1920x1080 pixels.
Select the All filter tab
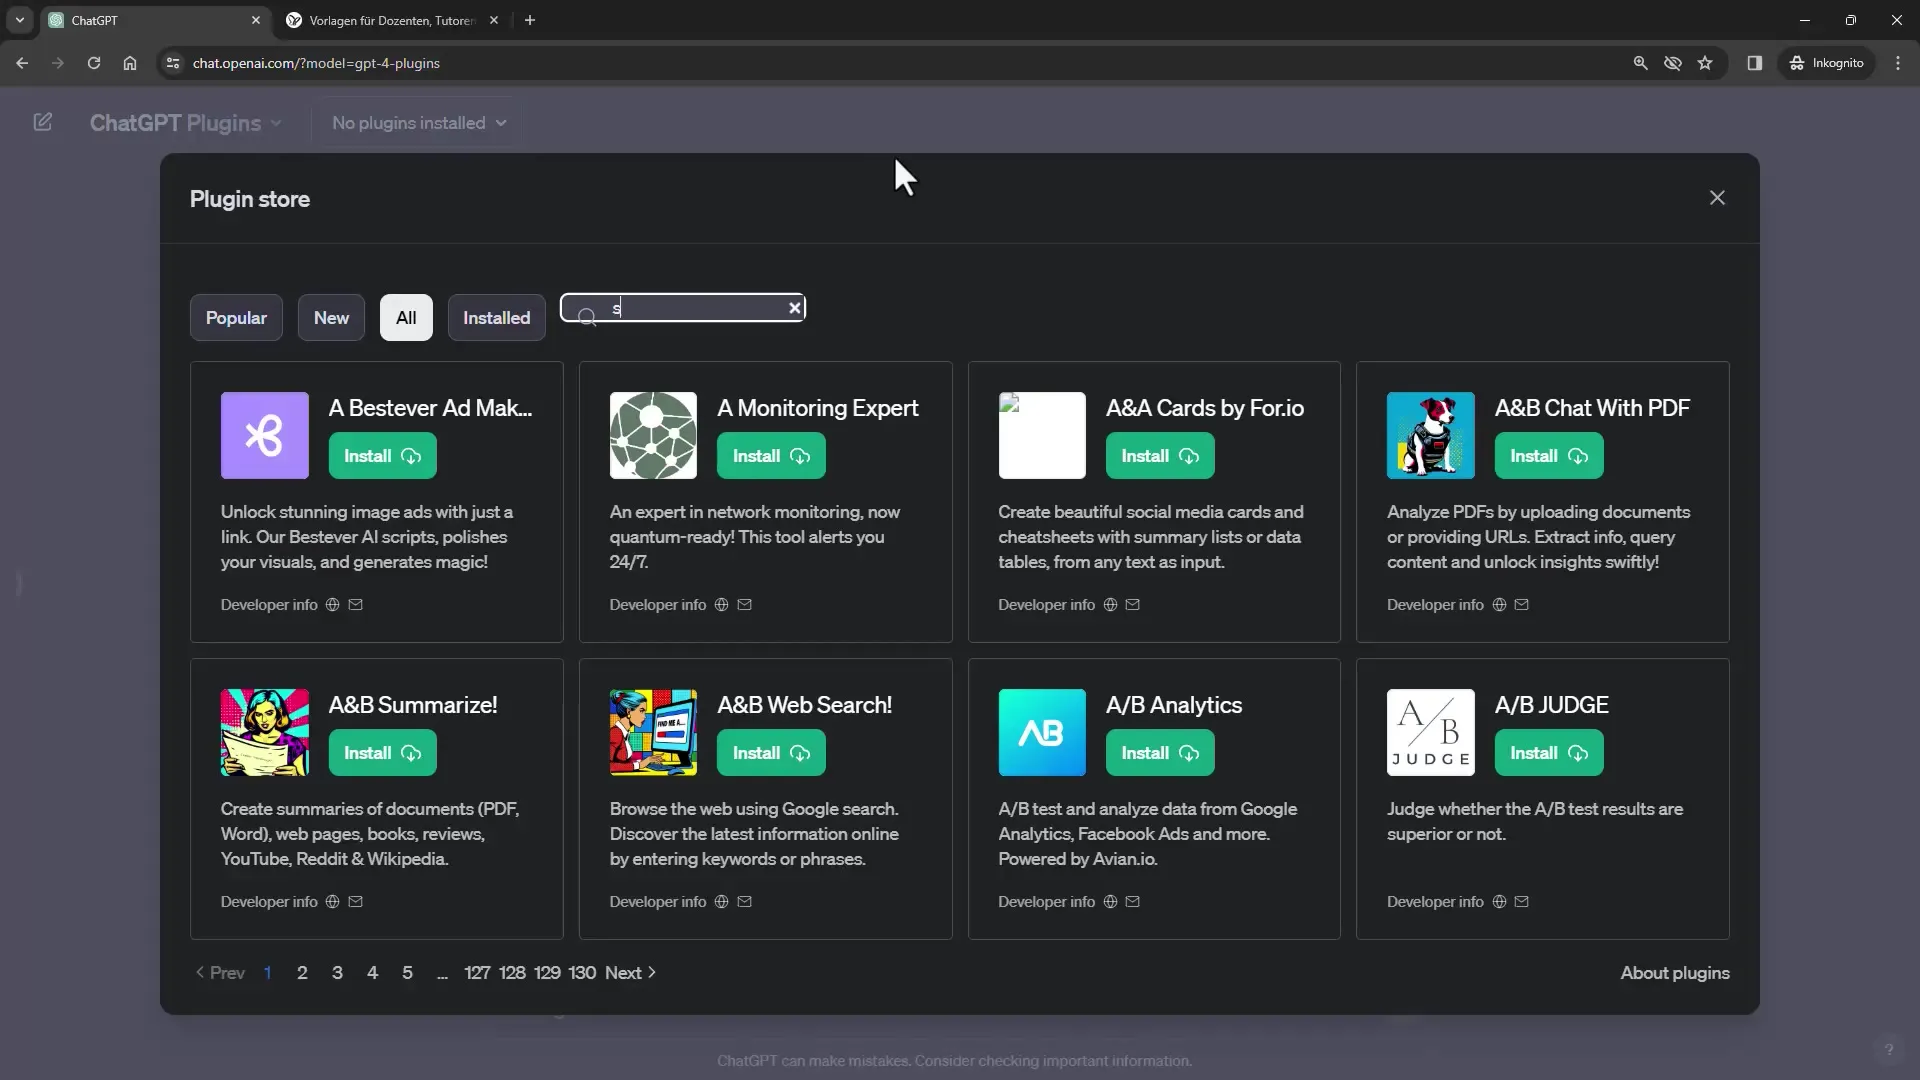(406, 318)
